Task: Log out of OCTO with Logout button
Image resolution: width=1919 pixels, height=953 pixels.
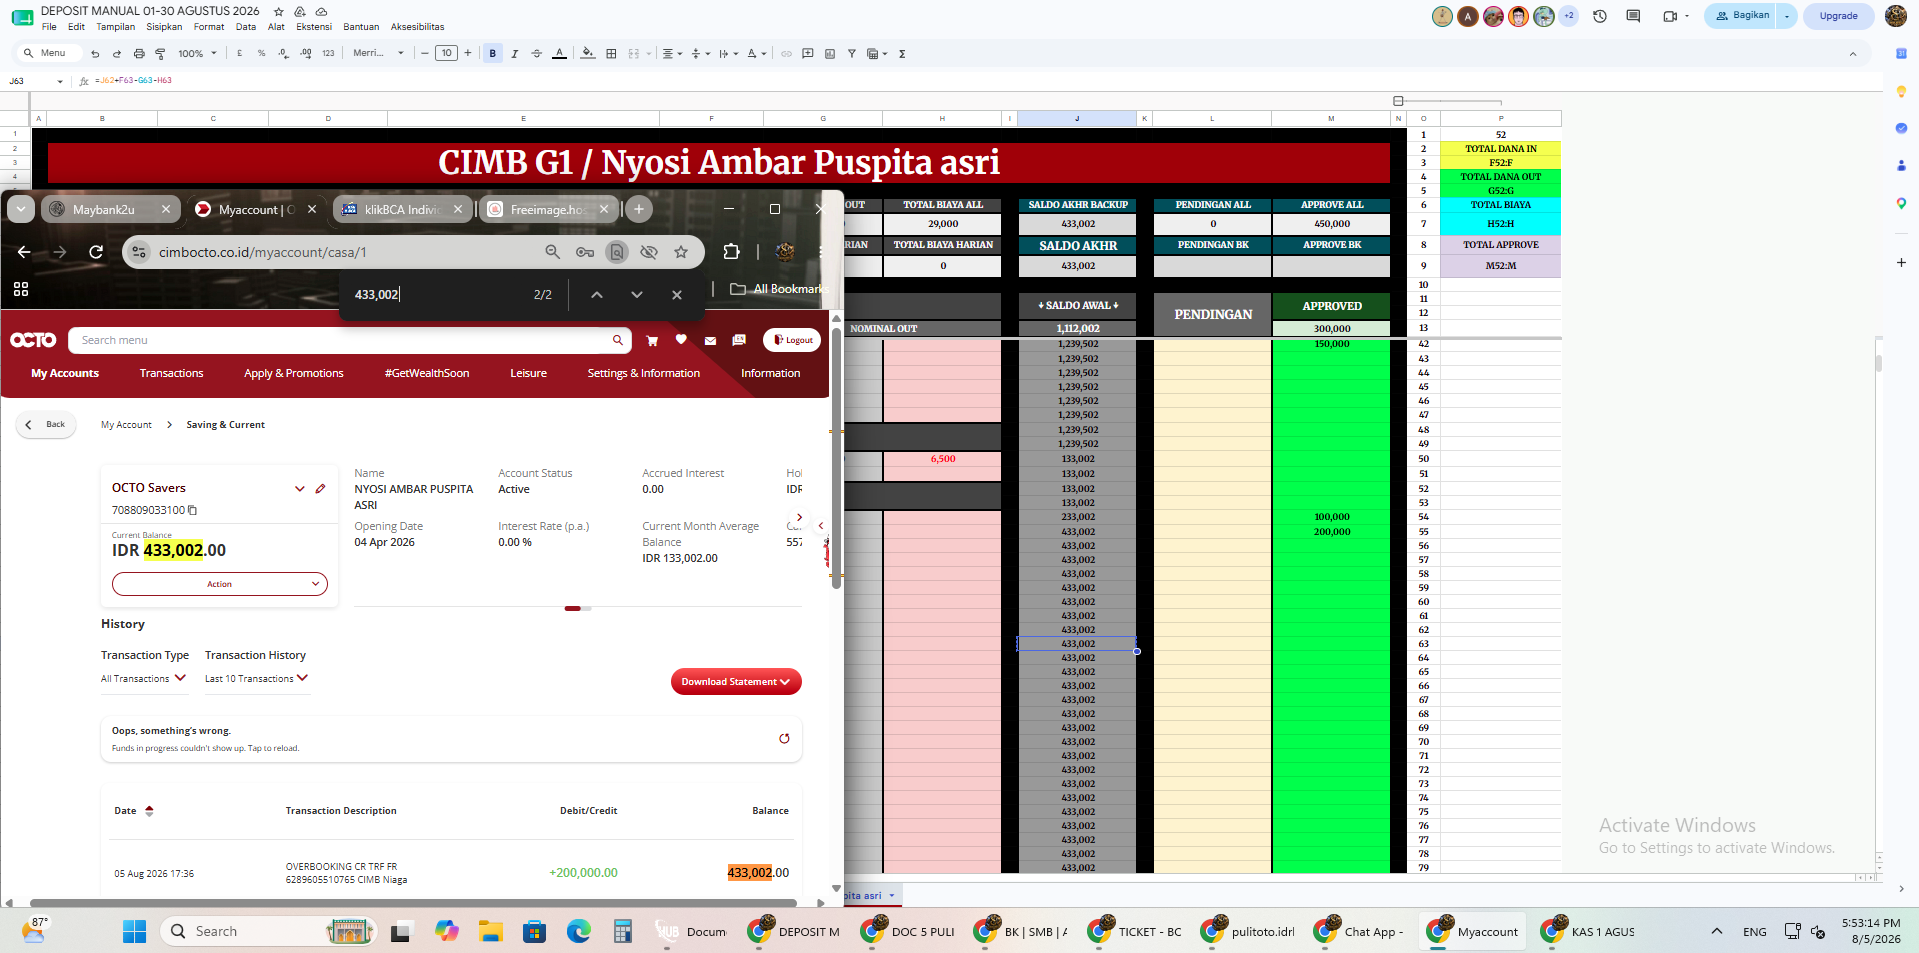Action: point(792,340)
